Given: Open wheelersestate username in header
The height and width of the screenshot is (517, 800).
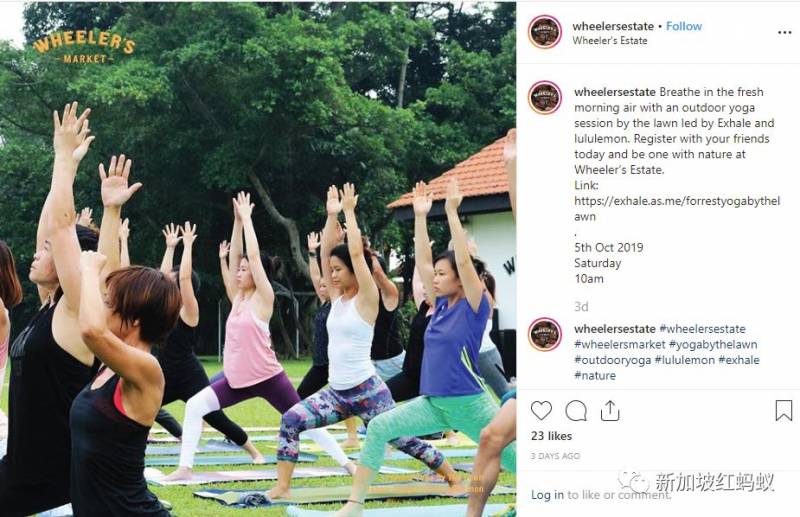Looking at the screenshot, I should click(x=613, y=26).
